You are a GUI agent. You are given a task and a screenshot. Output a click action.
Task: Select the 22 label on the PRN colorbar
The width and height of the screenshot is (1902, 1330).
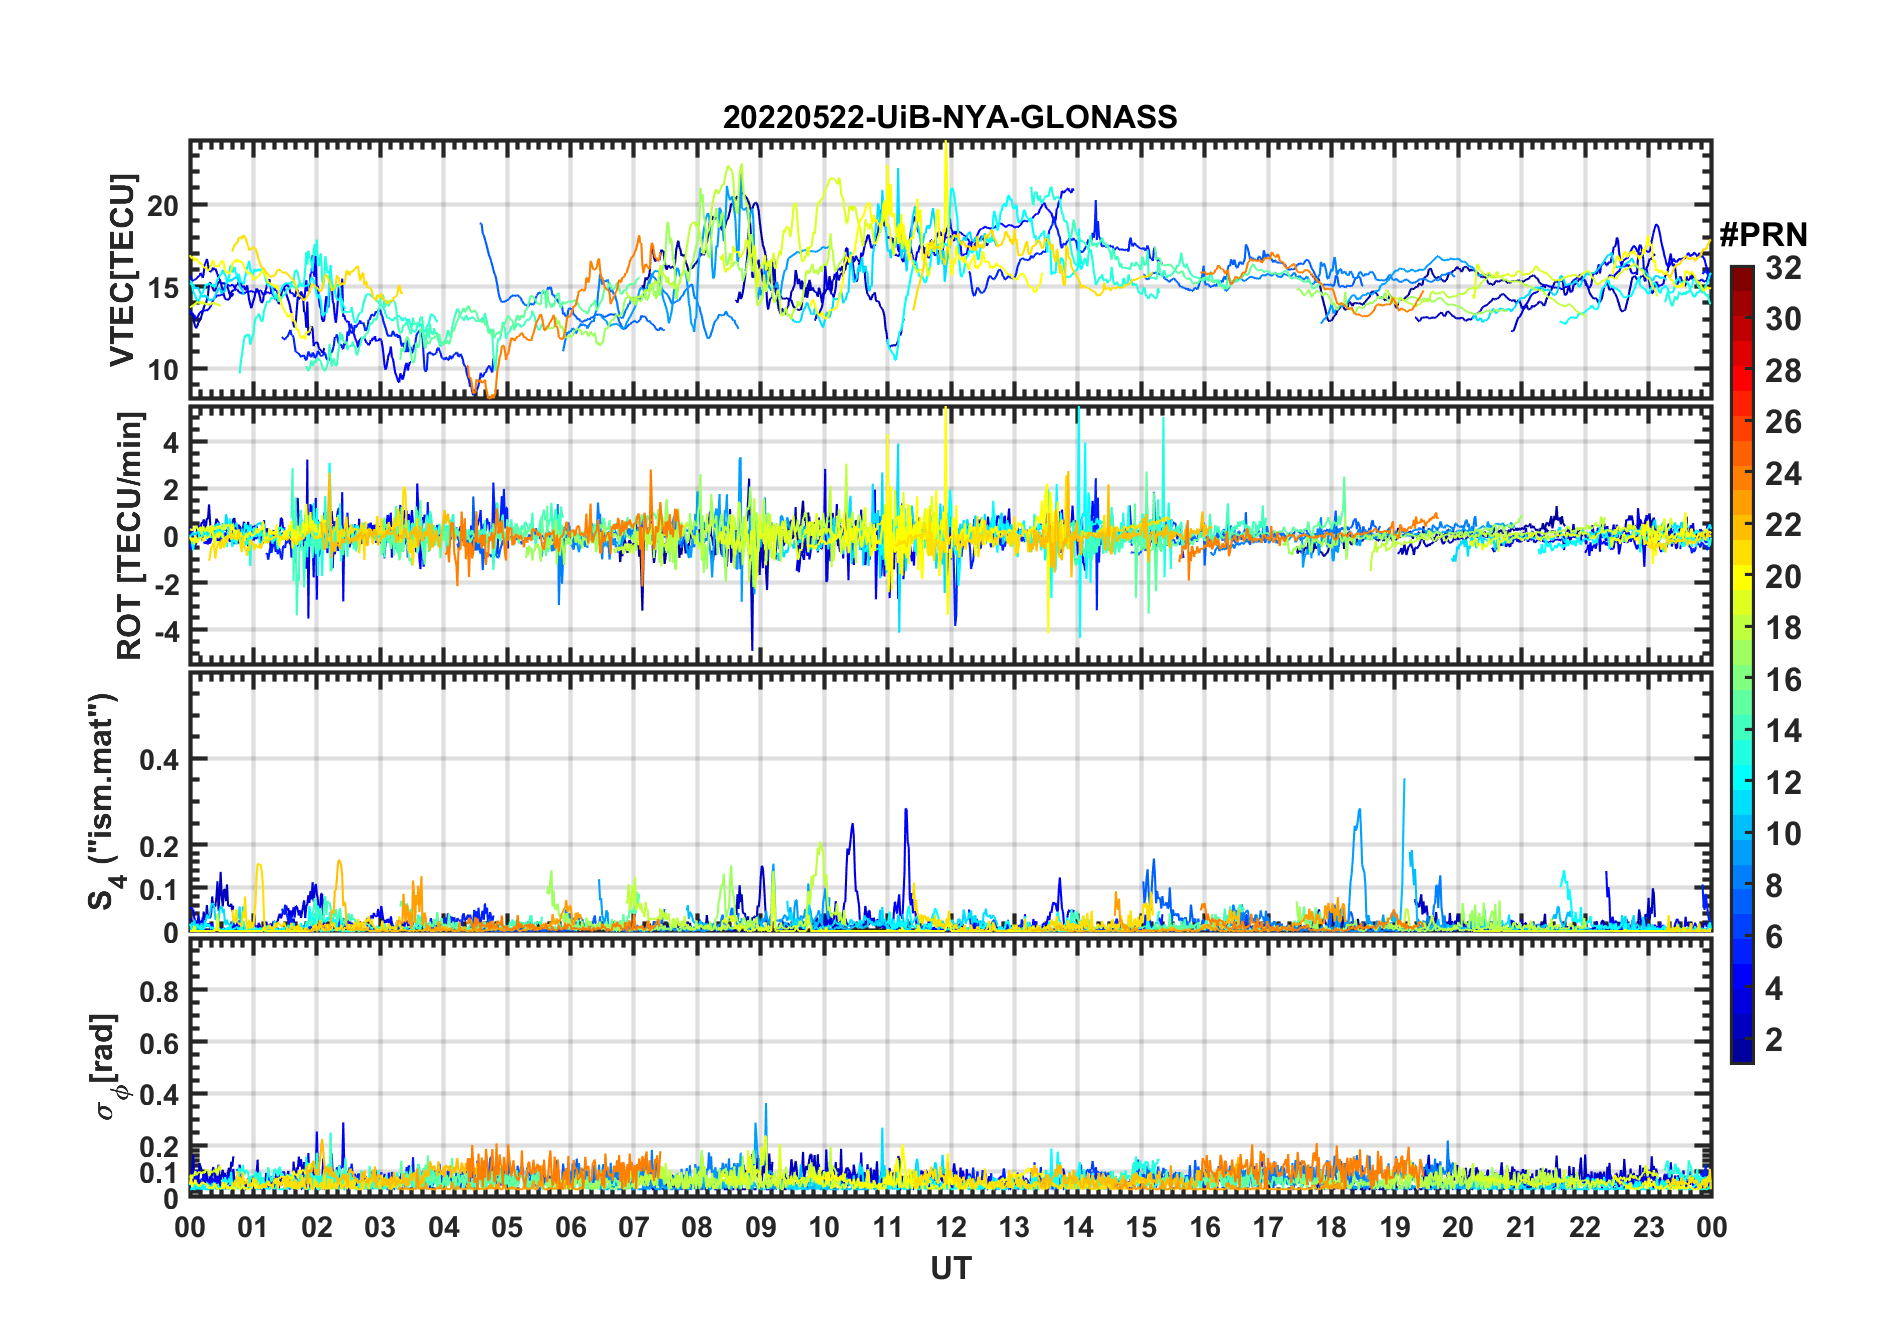pos(1783,525)
